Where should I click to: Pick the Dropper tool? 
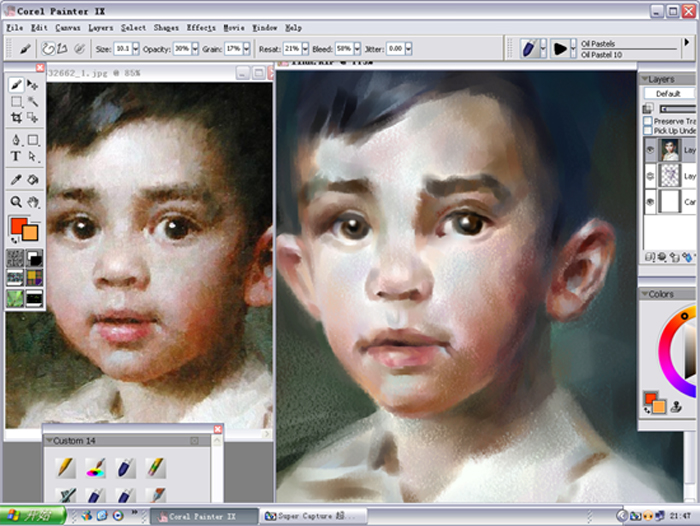pyautogui.click(x=16, y=180)
